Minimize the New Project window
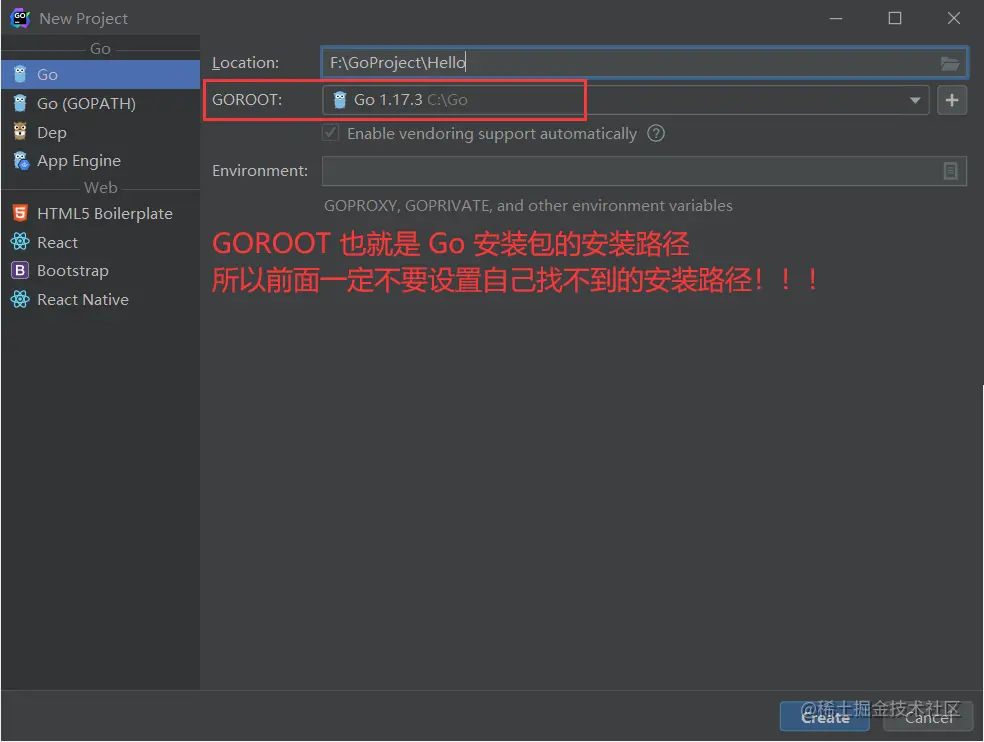 836,18
